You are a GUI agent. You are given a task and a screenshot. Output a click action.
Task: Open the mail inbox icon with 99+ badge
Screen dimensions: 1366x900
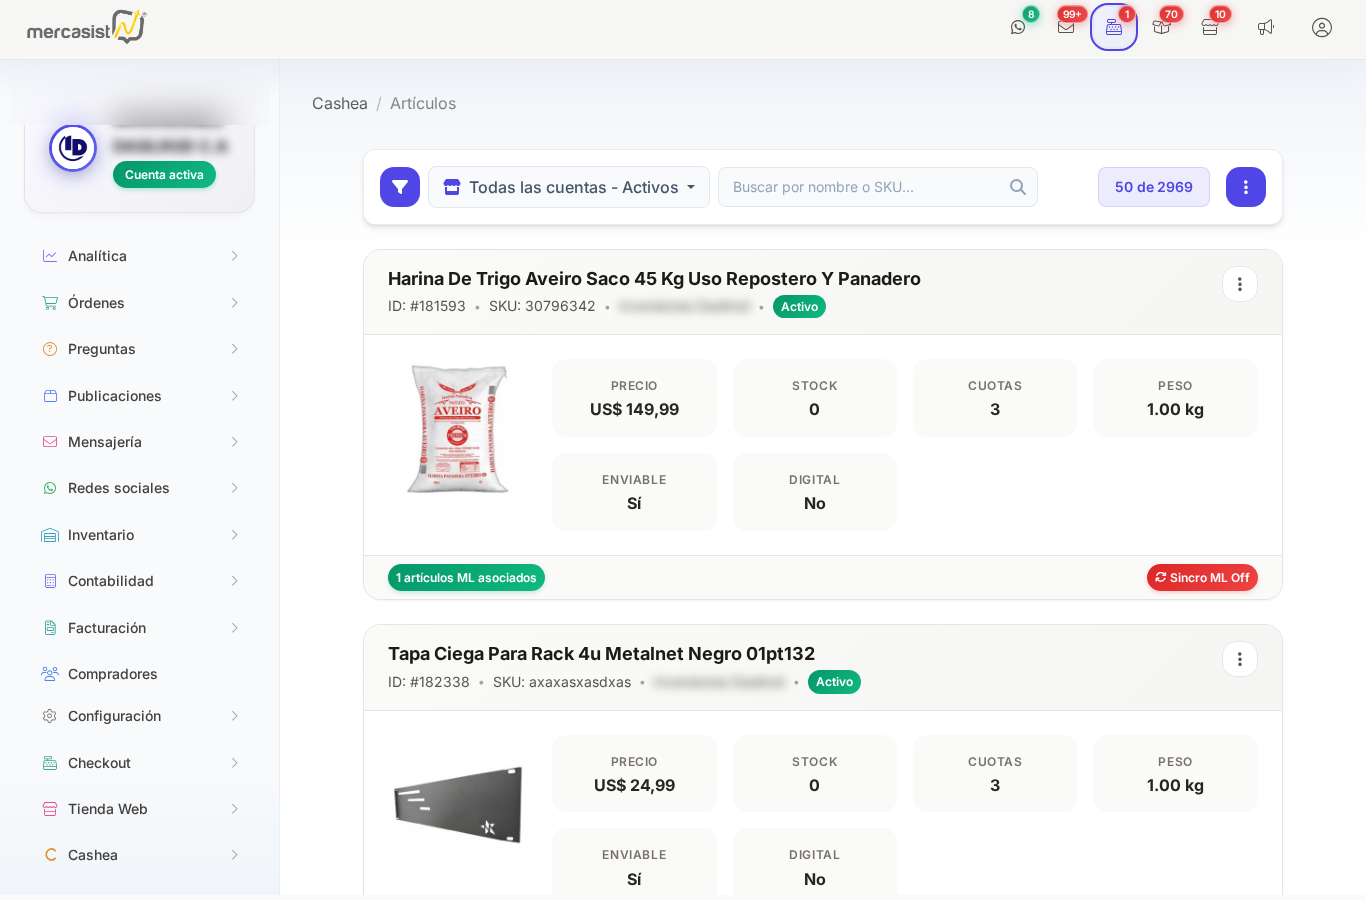(1066, 27)
